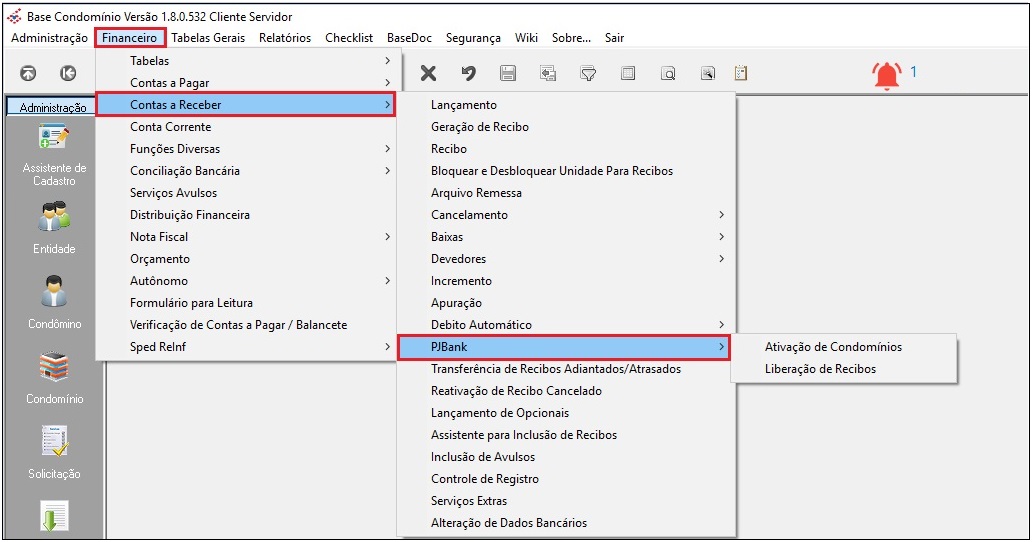Click the circled up-arrow toolbar icon

click(28, 73)
